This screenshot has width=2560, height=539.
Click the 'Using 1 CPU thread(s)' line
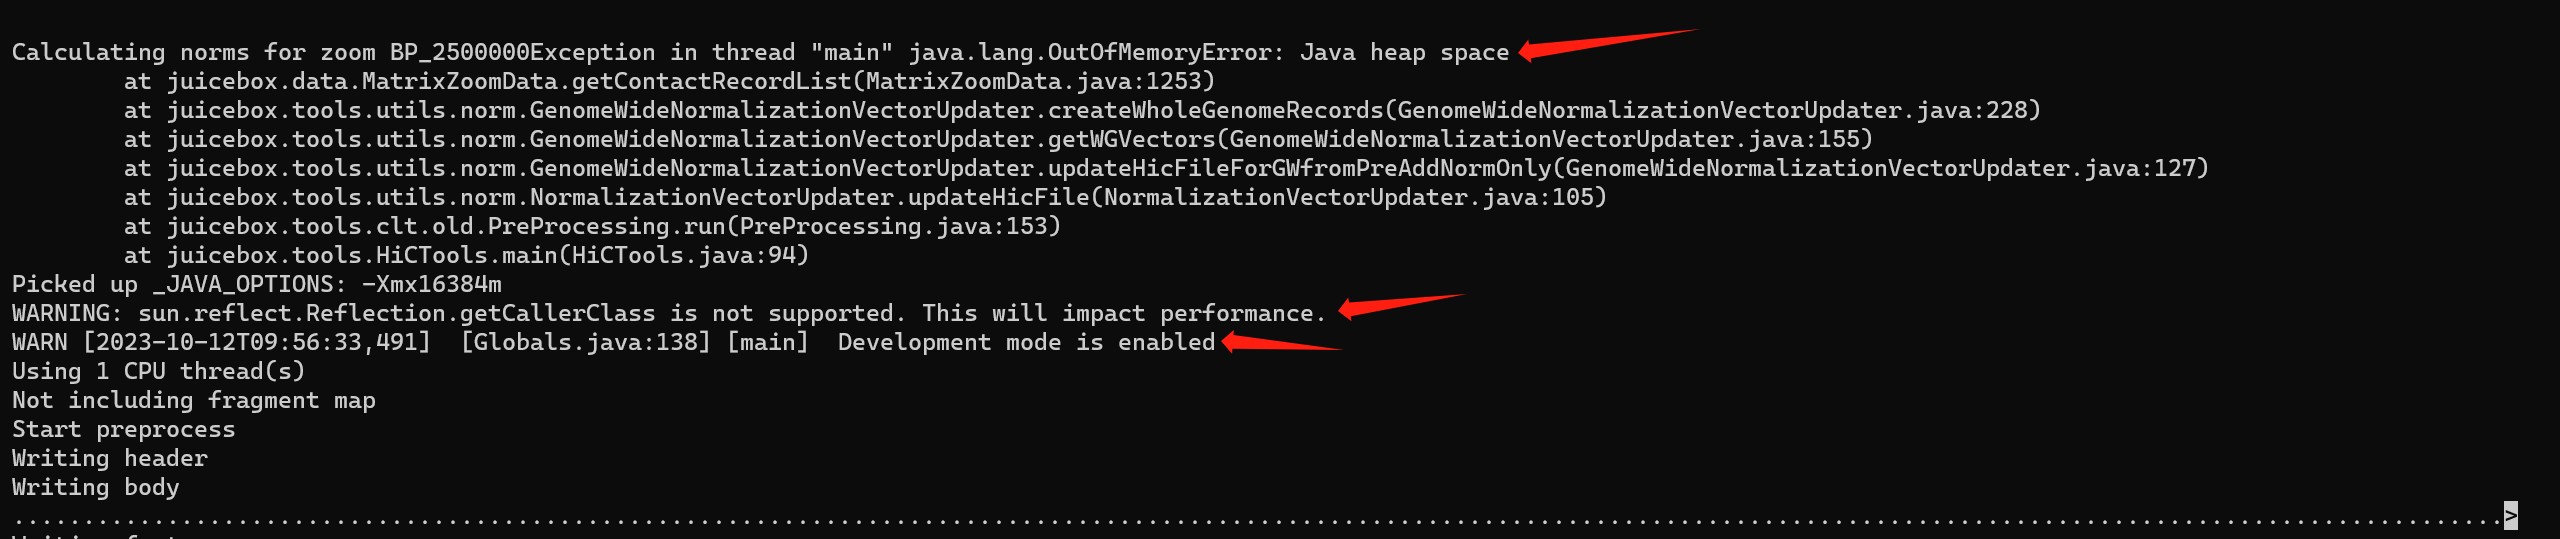(158, 371)
